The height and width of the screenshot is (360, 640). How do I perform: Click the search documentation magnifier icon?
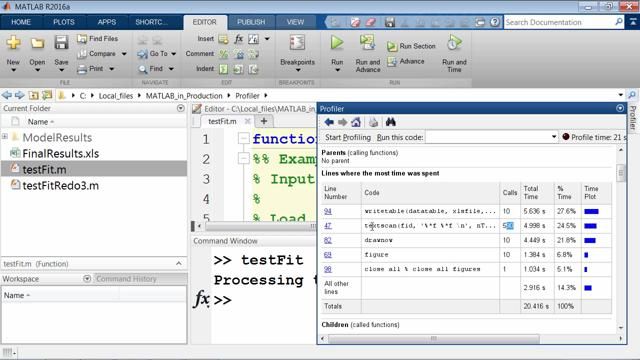tap(619, 22)
